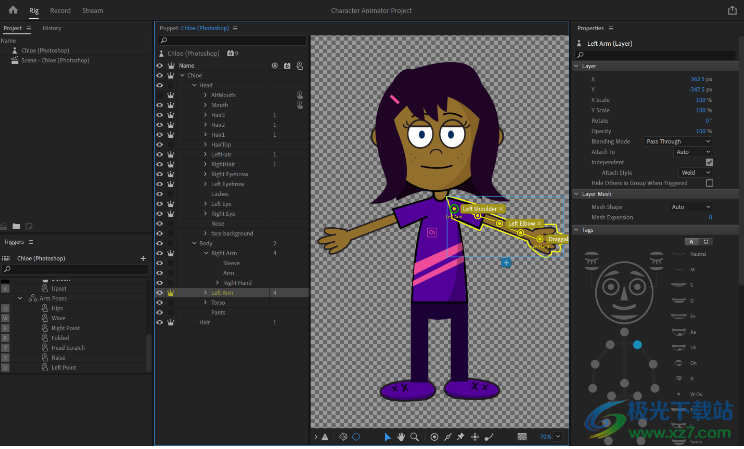The width and height of the screenshot is (744, 449).
Task: Select the Pin tool
Action: pos(460,437)
